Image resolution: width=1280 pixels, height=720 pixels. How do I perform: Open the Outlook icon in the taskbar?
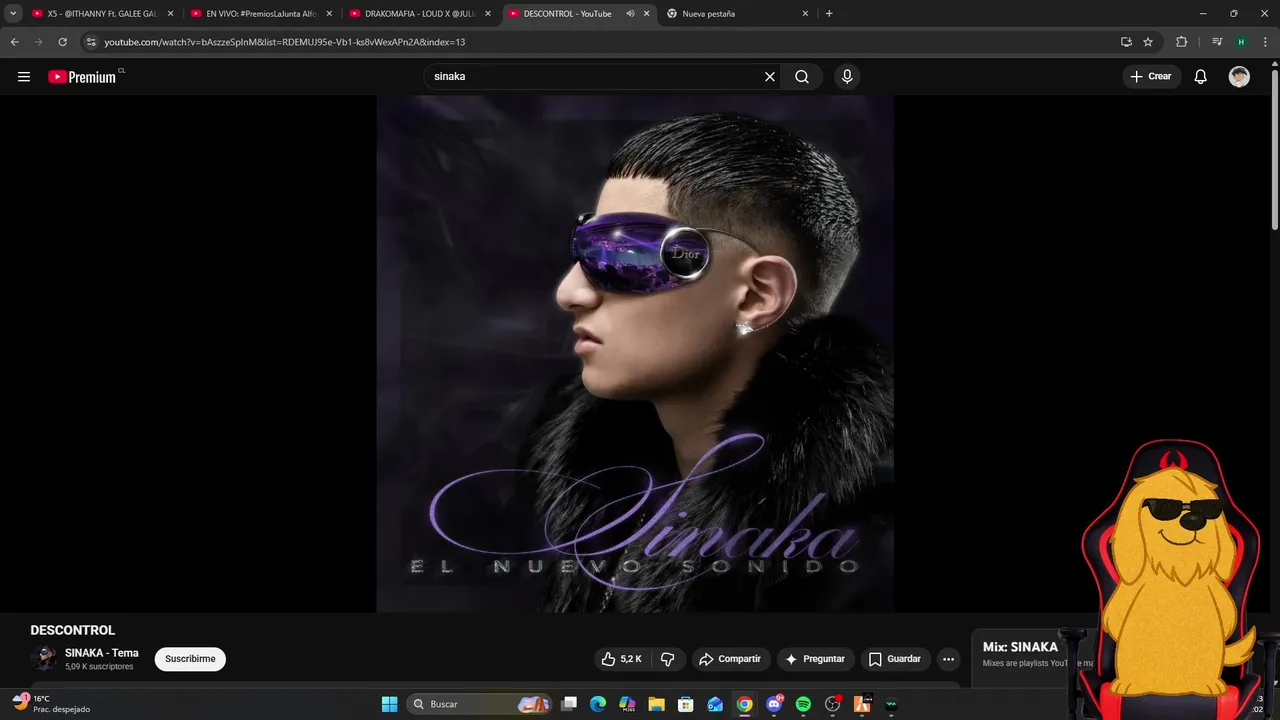(715, 705)
